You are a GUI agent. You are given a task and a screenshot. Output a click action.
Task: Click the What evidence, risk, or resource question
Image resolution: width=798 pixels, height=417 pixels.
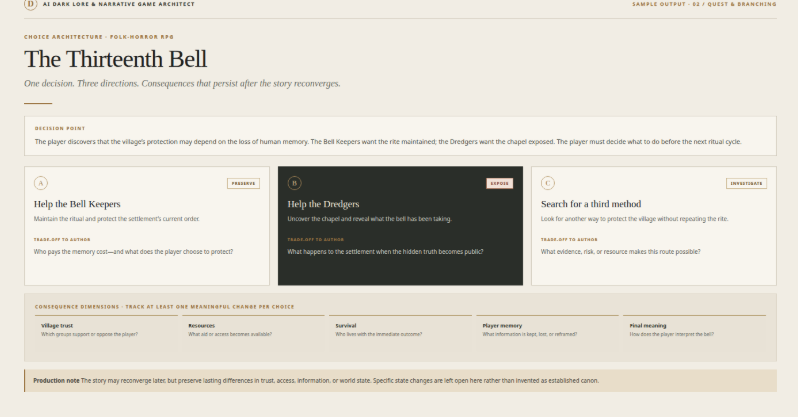point(620,252)
